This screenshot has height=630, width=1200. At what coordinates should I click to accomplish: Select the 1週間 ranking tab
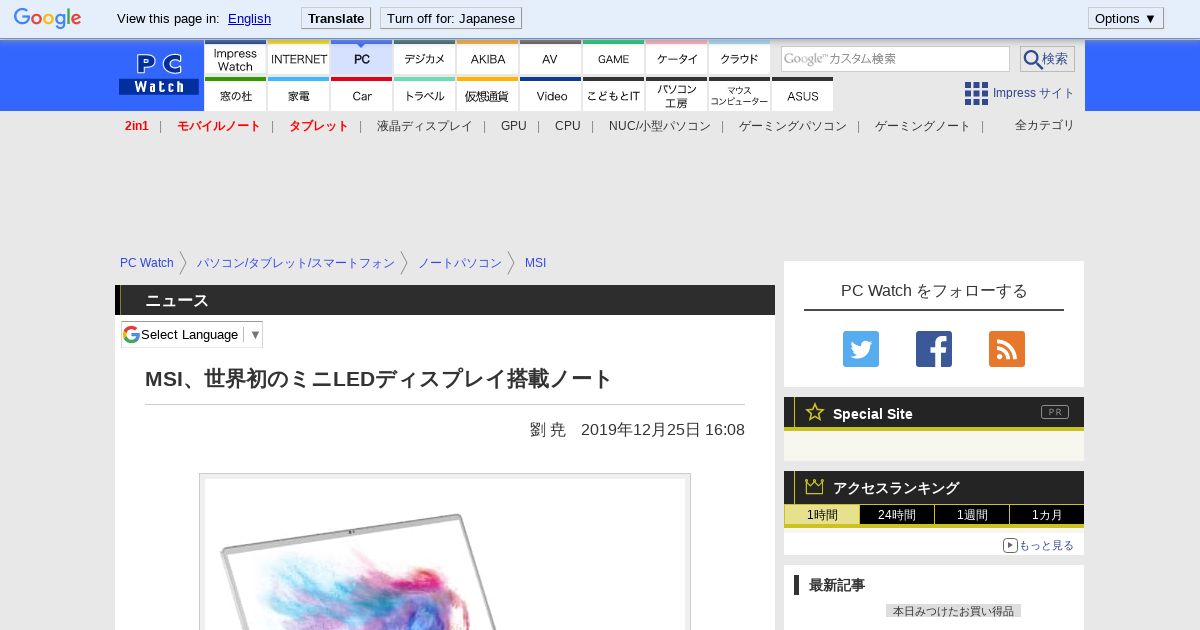pos(972,515)
